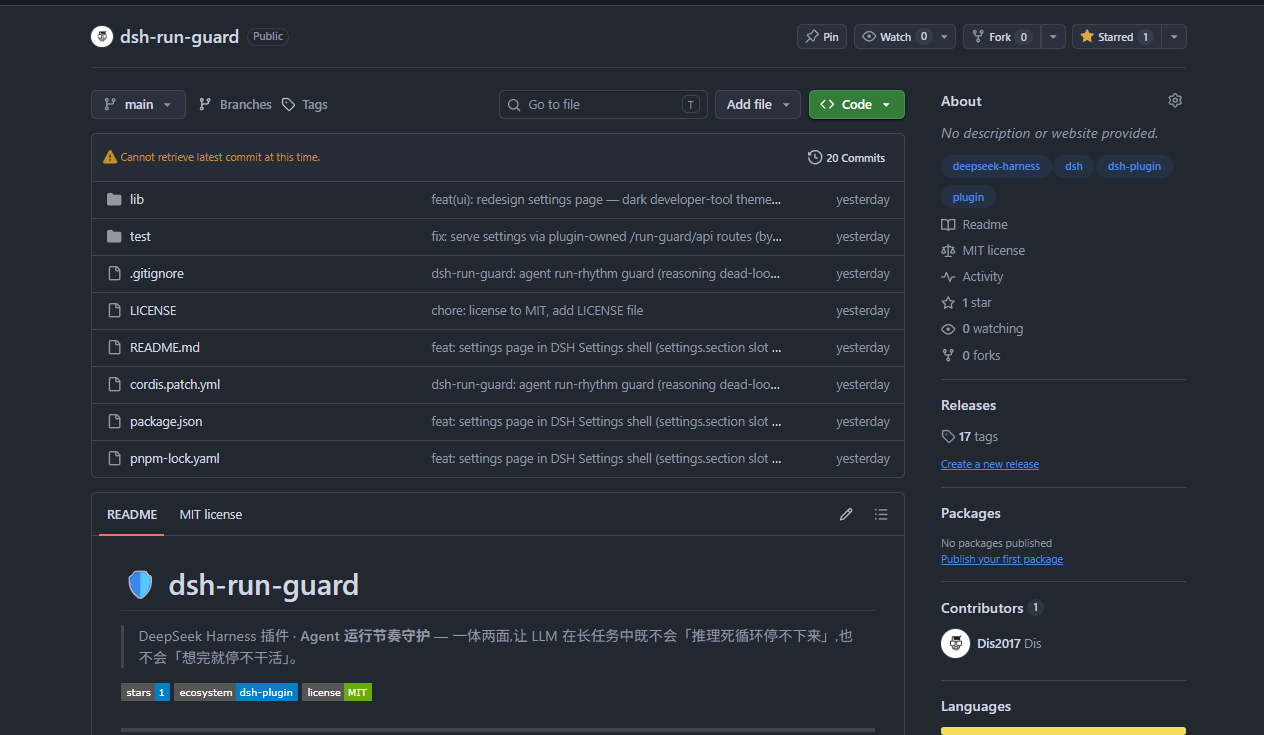Select the dsh topic tag
The height and width of the screenshot is (735, 1264).
click(x=1074, y=166)
